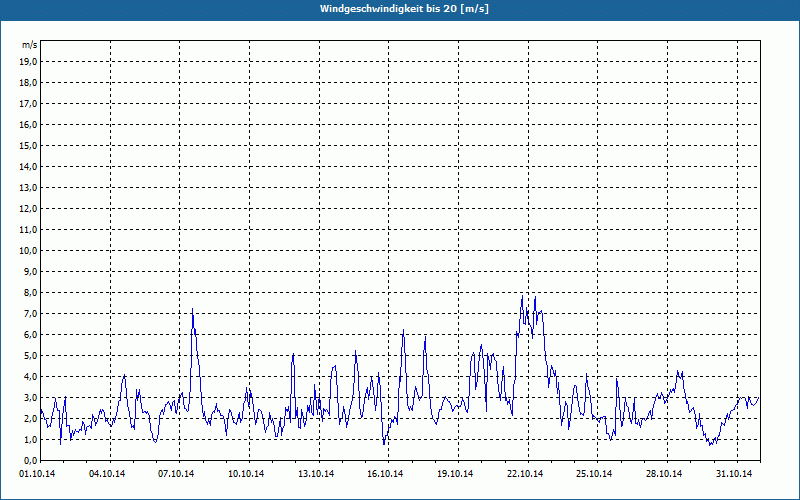Viewport: 800px width, 500px height.
Task: Click the highest wind peak near 22.10.14
Action: pyautogui.click(x=522, y=295)
